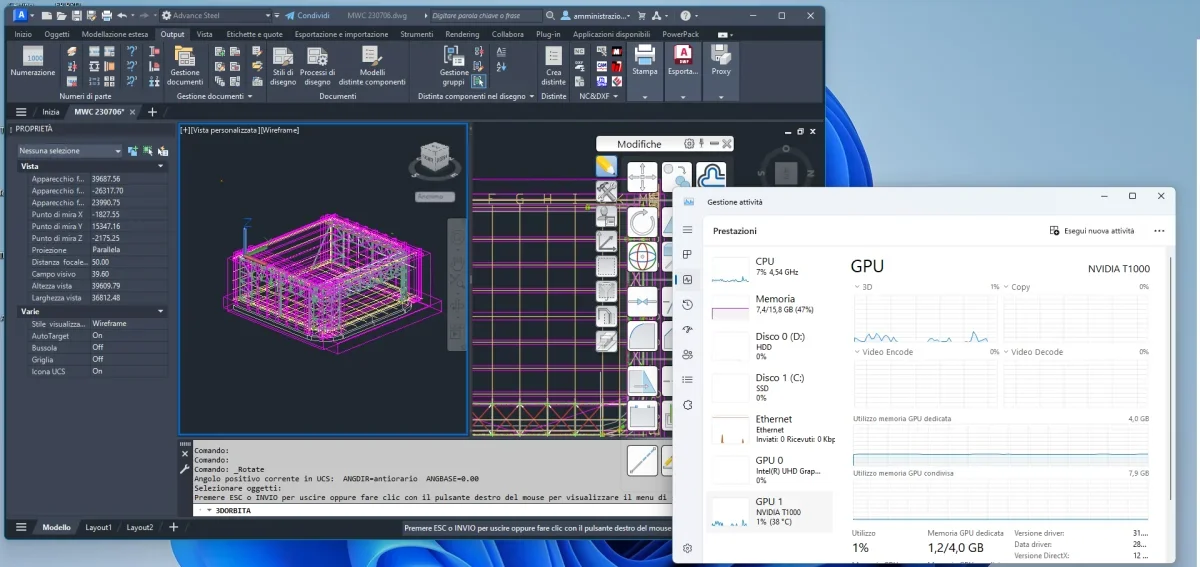Open Modifiche palette settings gear
Screen dimensions: 1200x567
coord(689,144)
